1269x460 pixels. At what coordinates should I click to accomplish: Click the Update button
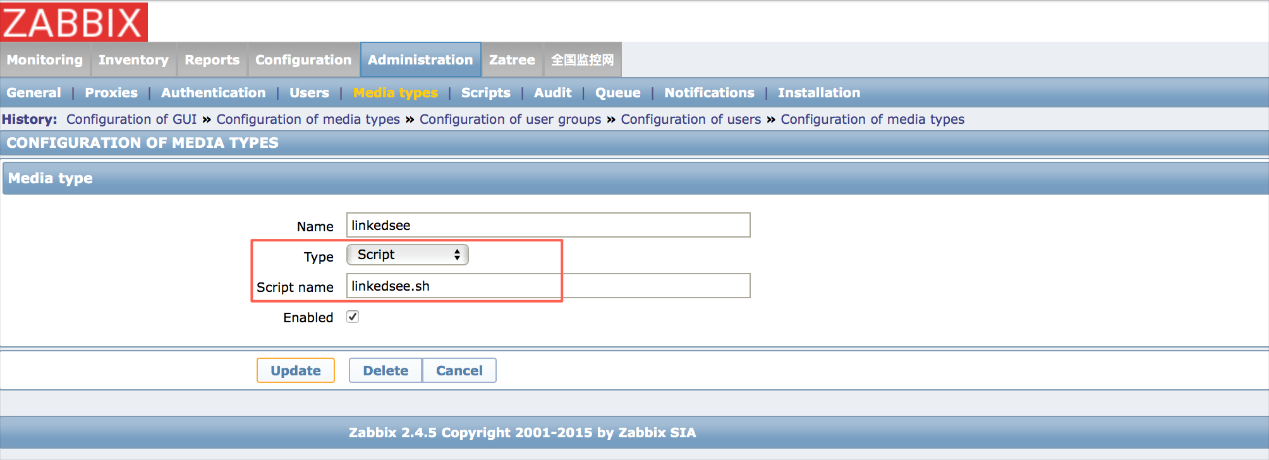[295, 370]
